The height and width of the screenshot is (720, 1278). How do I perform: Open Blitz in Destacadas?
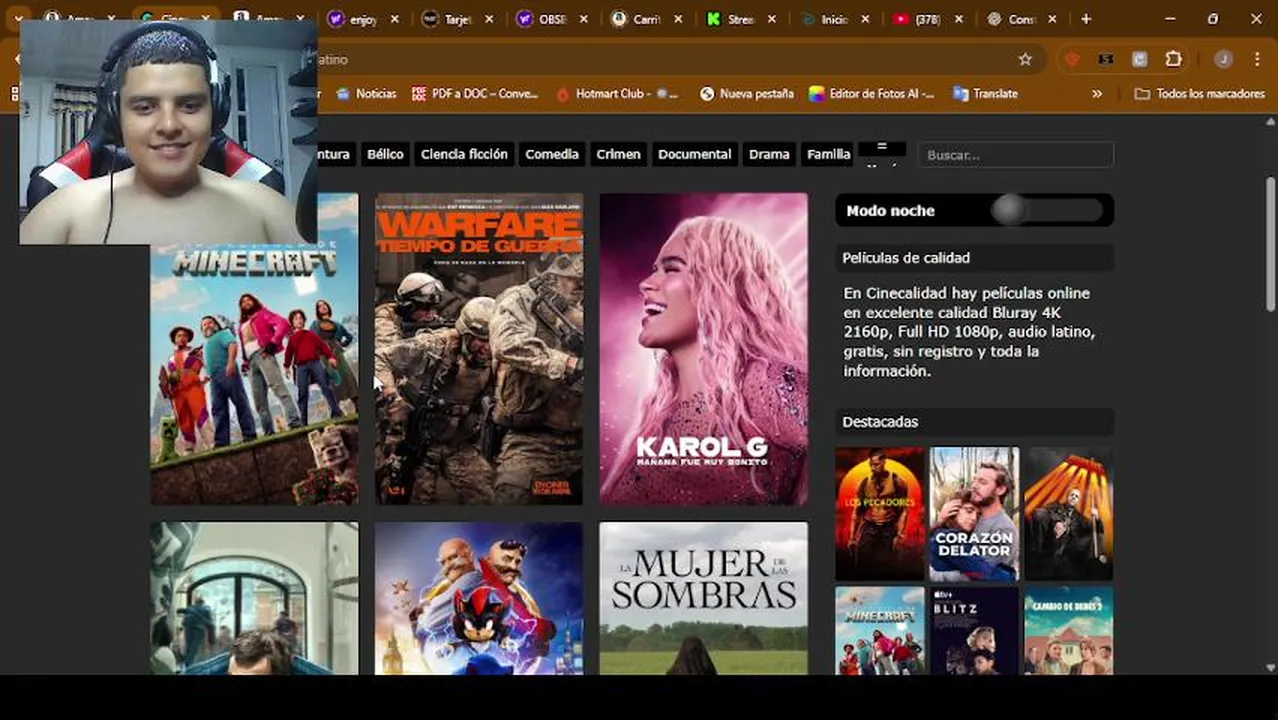[x=974, y=631]
